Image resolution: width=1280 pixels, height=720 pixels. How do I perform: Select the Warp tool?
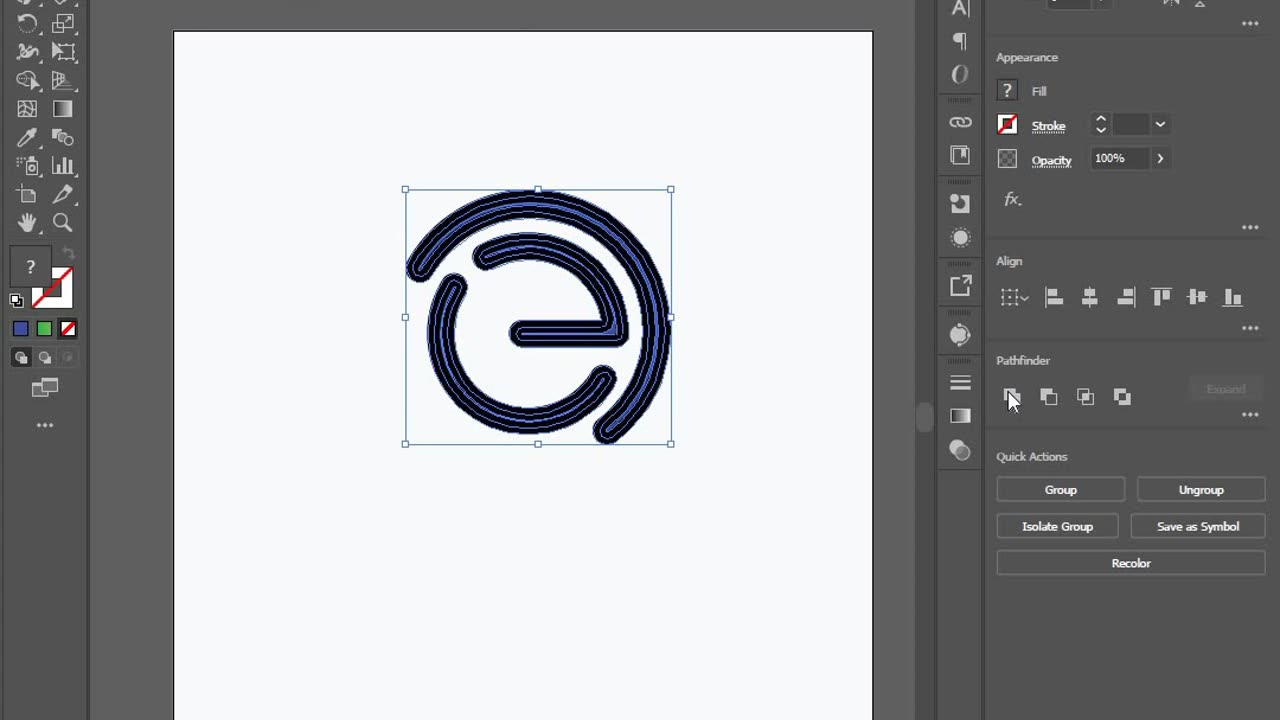[27, 52]
